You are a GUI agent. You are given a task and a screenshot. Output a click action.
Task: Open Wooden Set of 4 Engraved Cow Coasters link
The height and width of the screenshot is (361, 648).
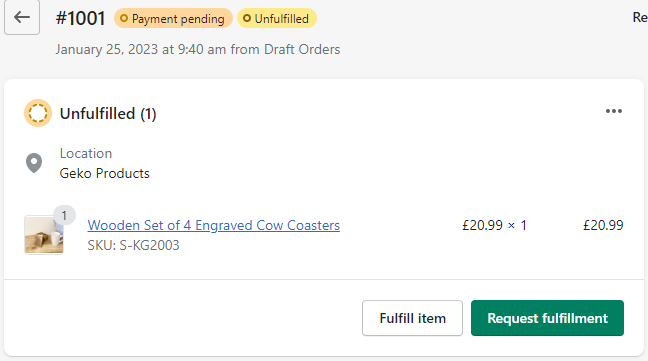point(214,225)
